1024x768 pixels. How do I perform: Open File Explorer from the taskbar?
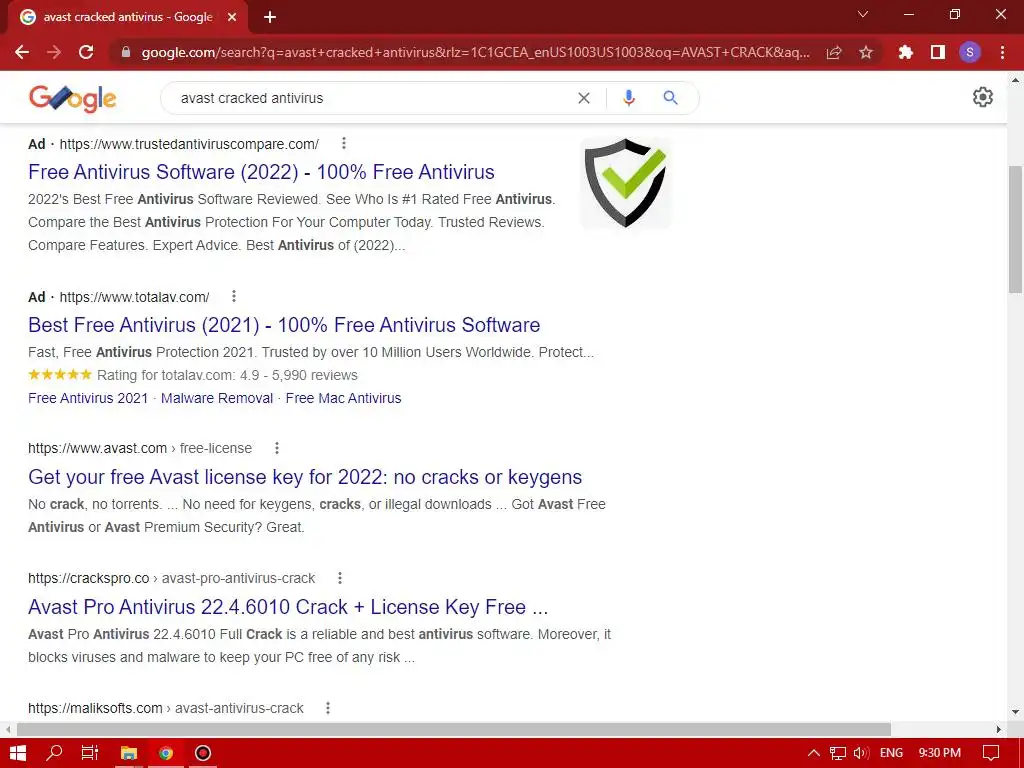129,753
